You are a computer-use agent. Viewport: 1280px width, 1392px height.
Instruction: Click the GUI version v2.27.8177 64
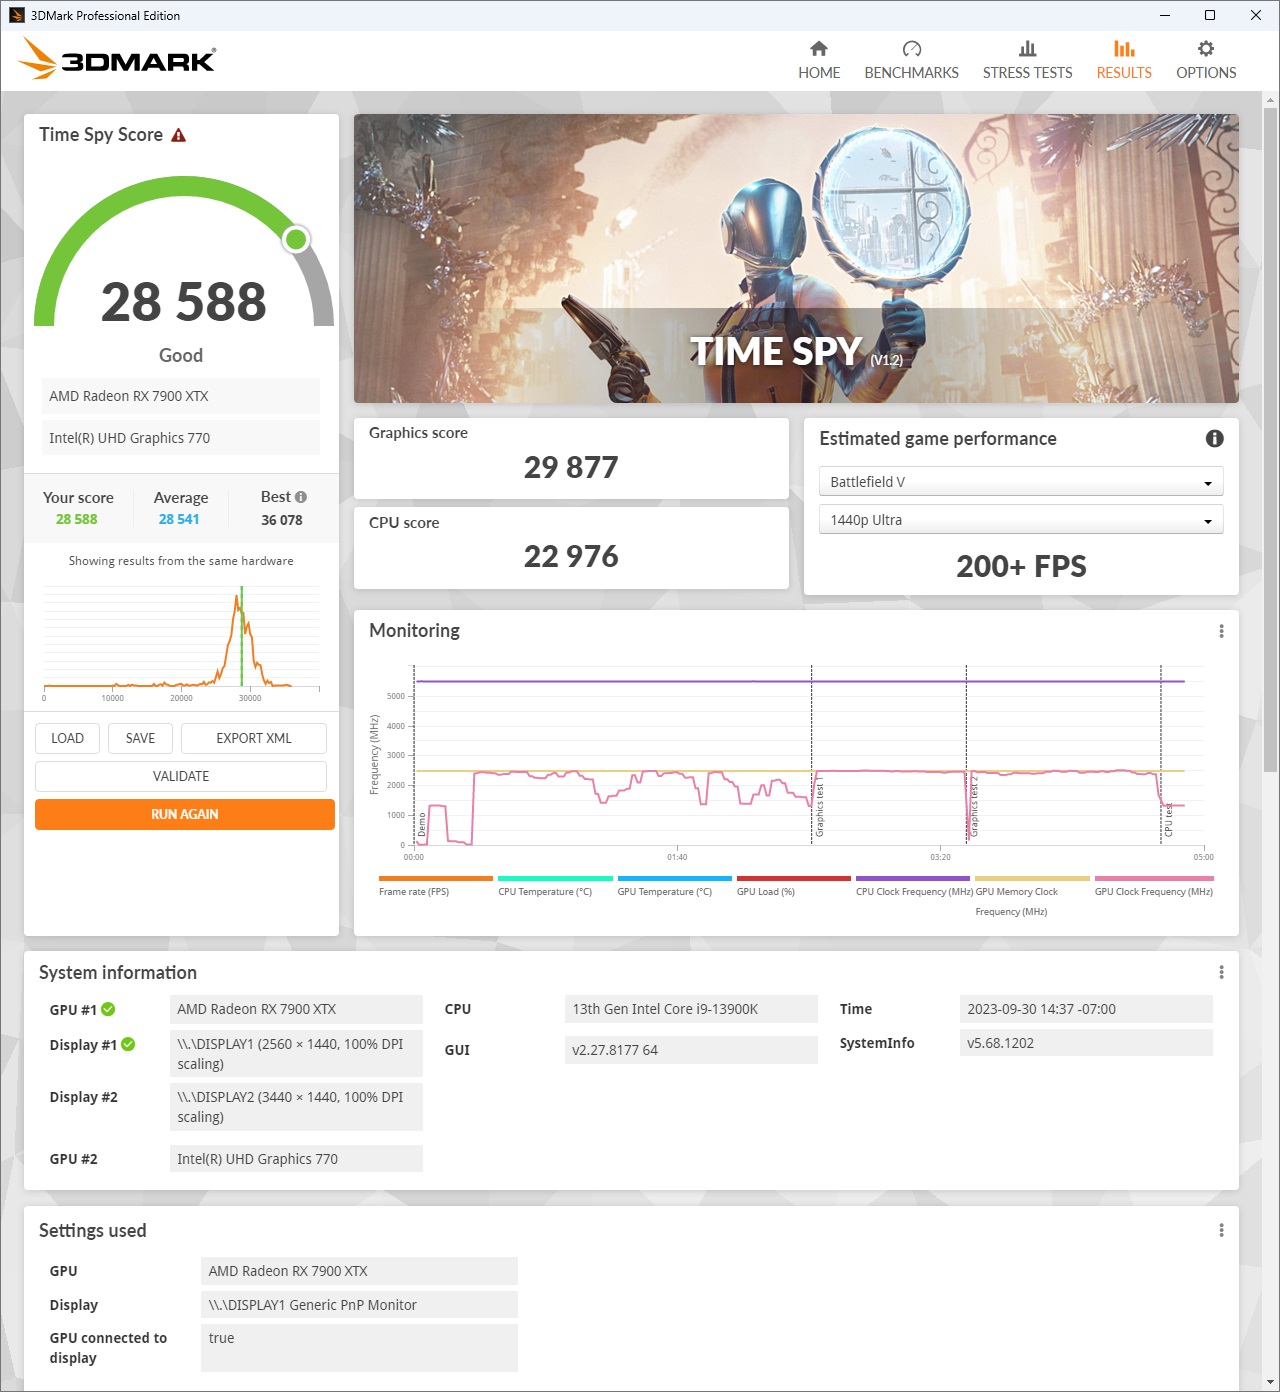691,1050
